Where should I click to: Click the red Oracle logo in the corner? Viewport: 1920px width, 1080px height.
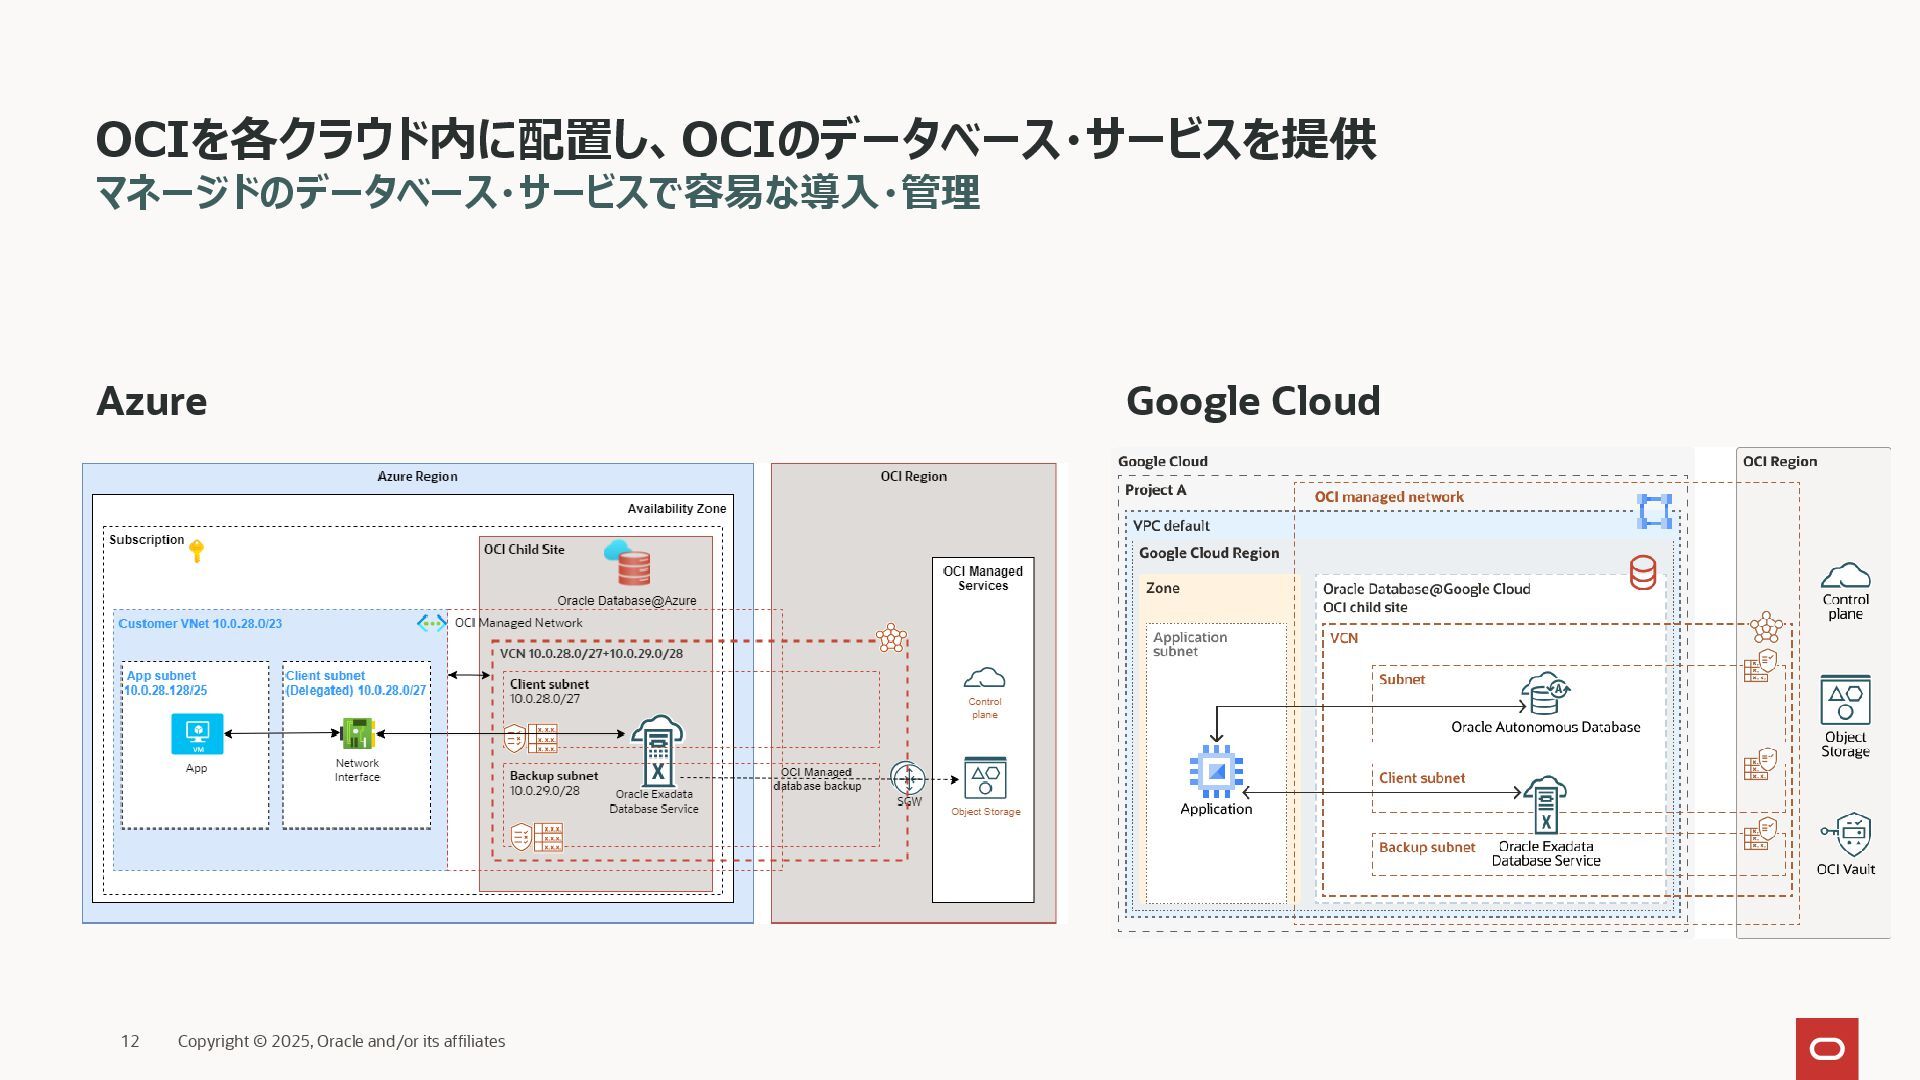click(1827, 1049)
